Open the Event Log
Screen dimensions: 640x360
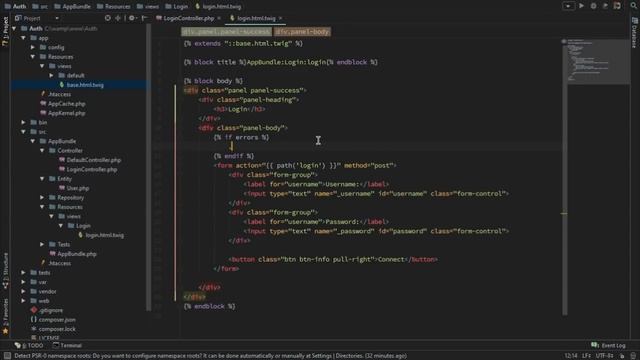coord(609,345)
